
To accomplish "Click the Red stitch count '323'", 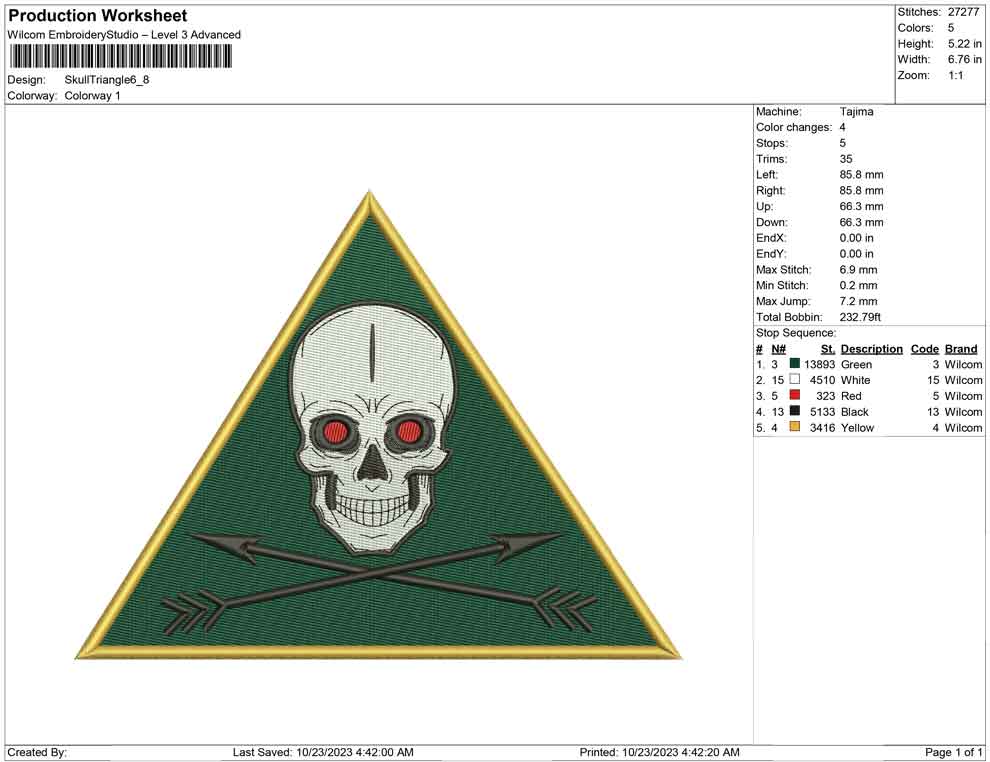I will 825,396.
